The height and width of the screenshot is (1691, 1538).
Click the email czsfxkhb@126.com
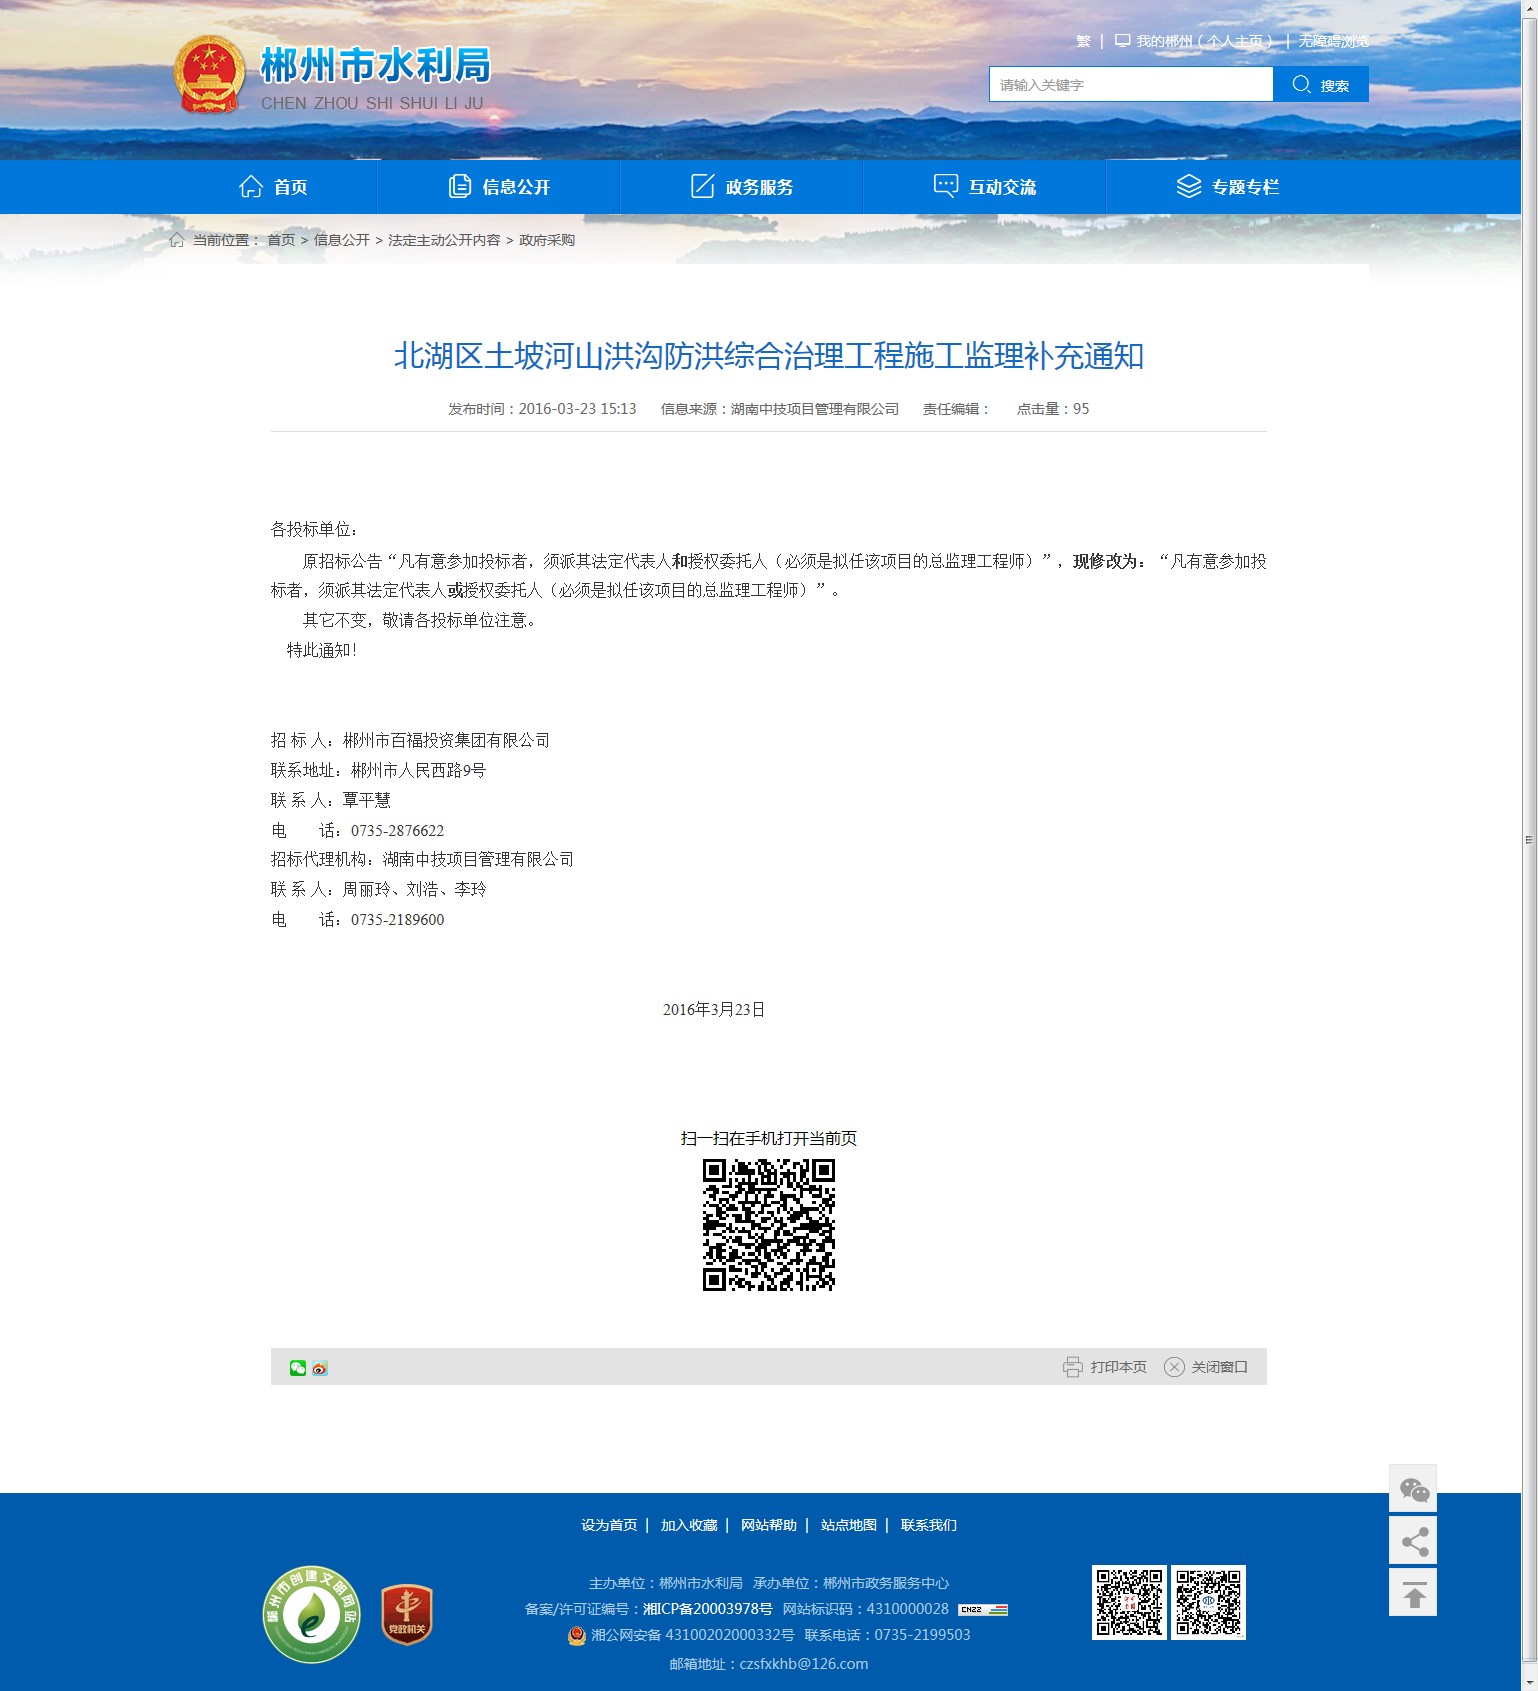coord(804,1664)
